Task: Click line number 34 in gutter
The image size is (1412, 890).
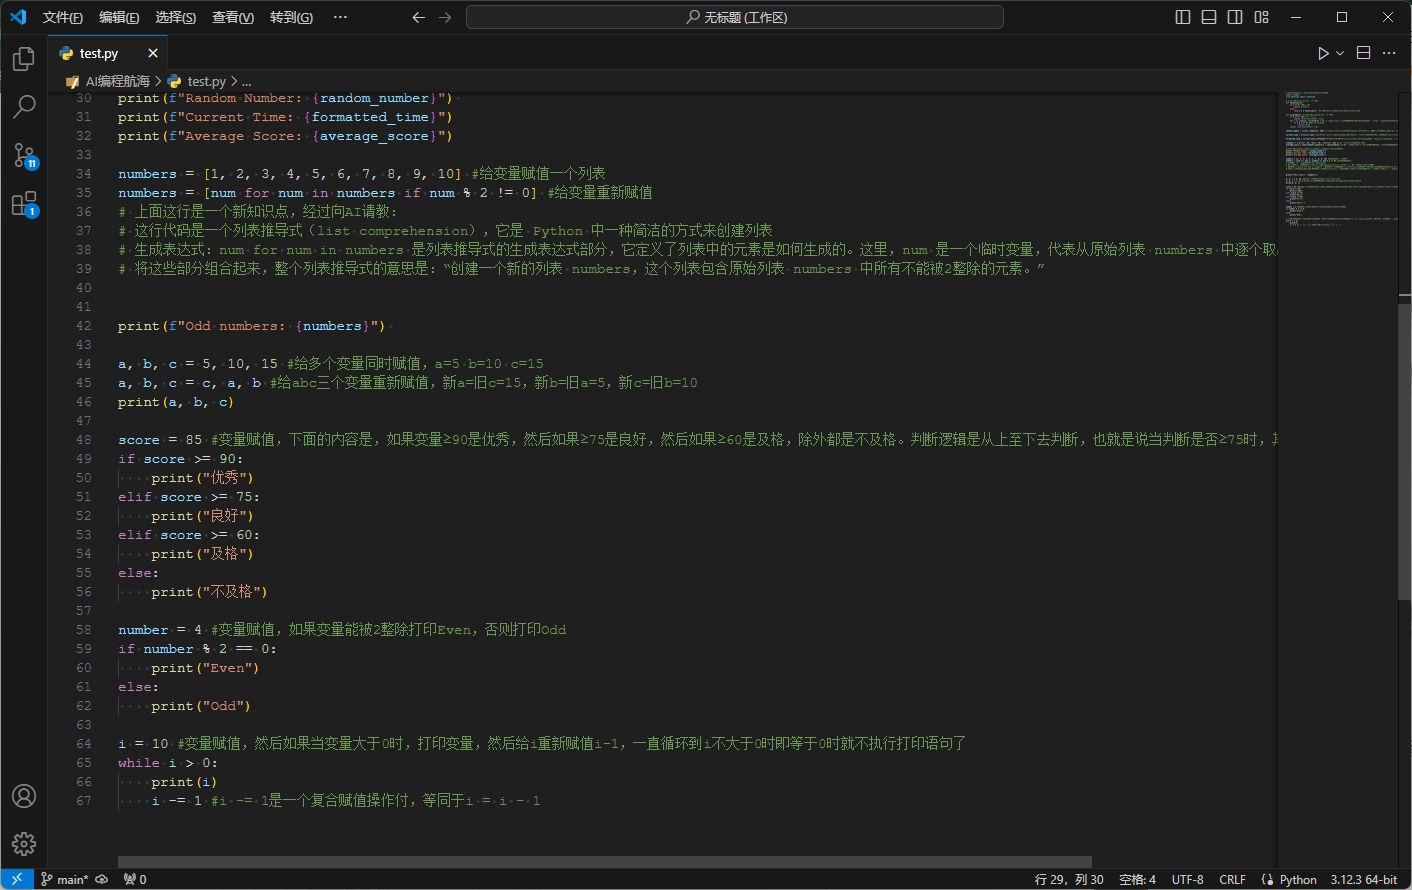Action: click(x=84, y=174)
